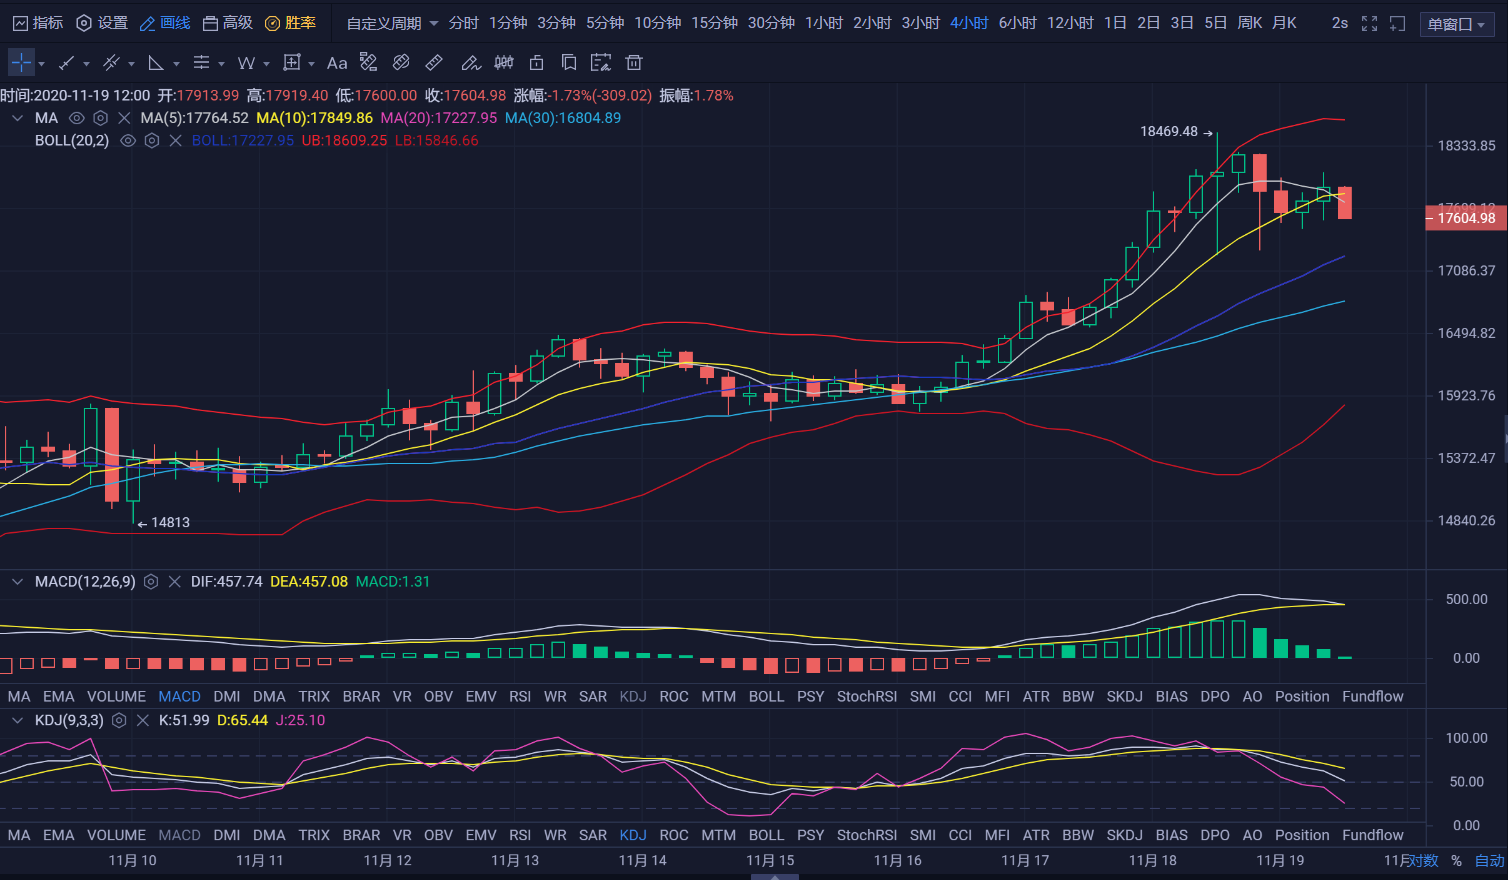Image resolution: width=1508 pixels, height=880 pixels.
Task: Enter fullscreen with the expand arrows icon
Action: (1369, 23)
